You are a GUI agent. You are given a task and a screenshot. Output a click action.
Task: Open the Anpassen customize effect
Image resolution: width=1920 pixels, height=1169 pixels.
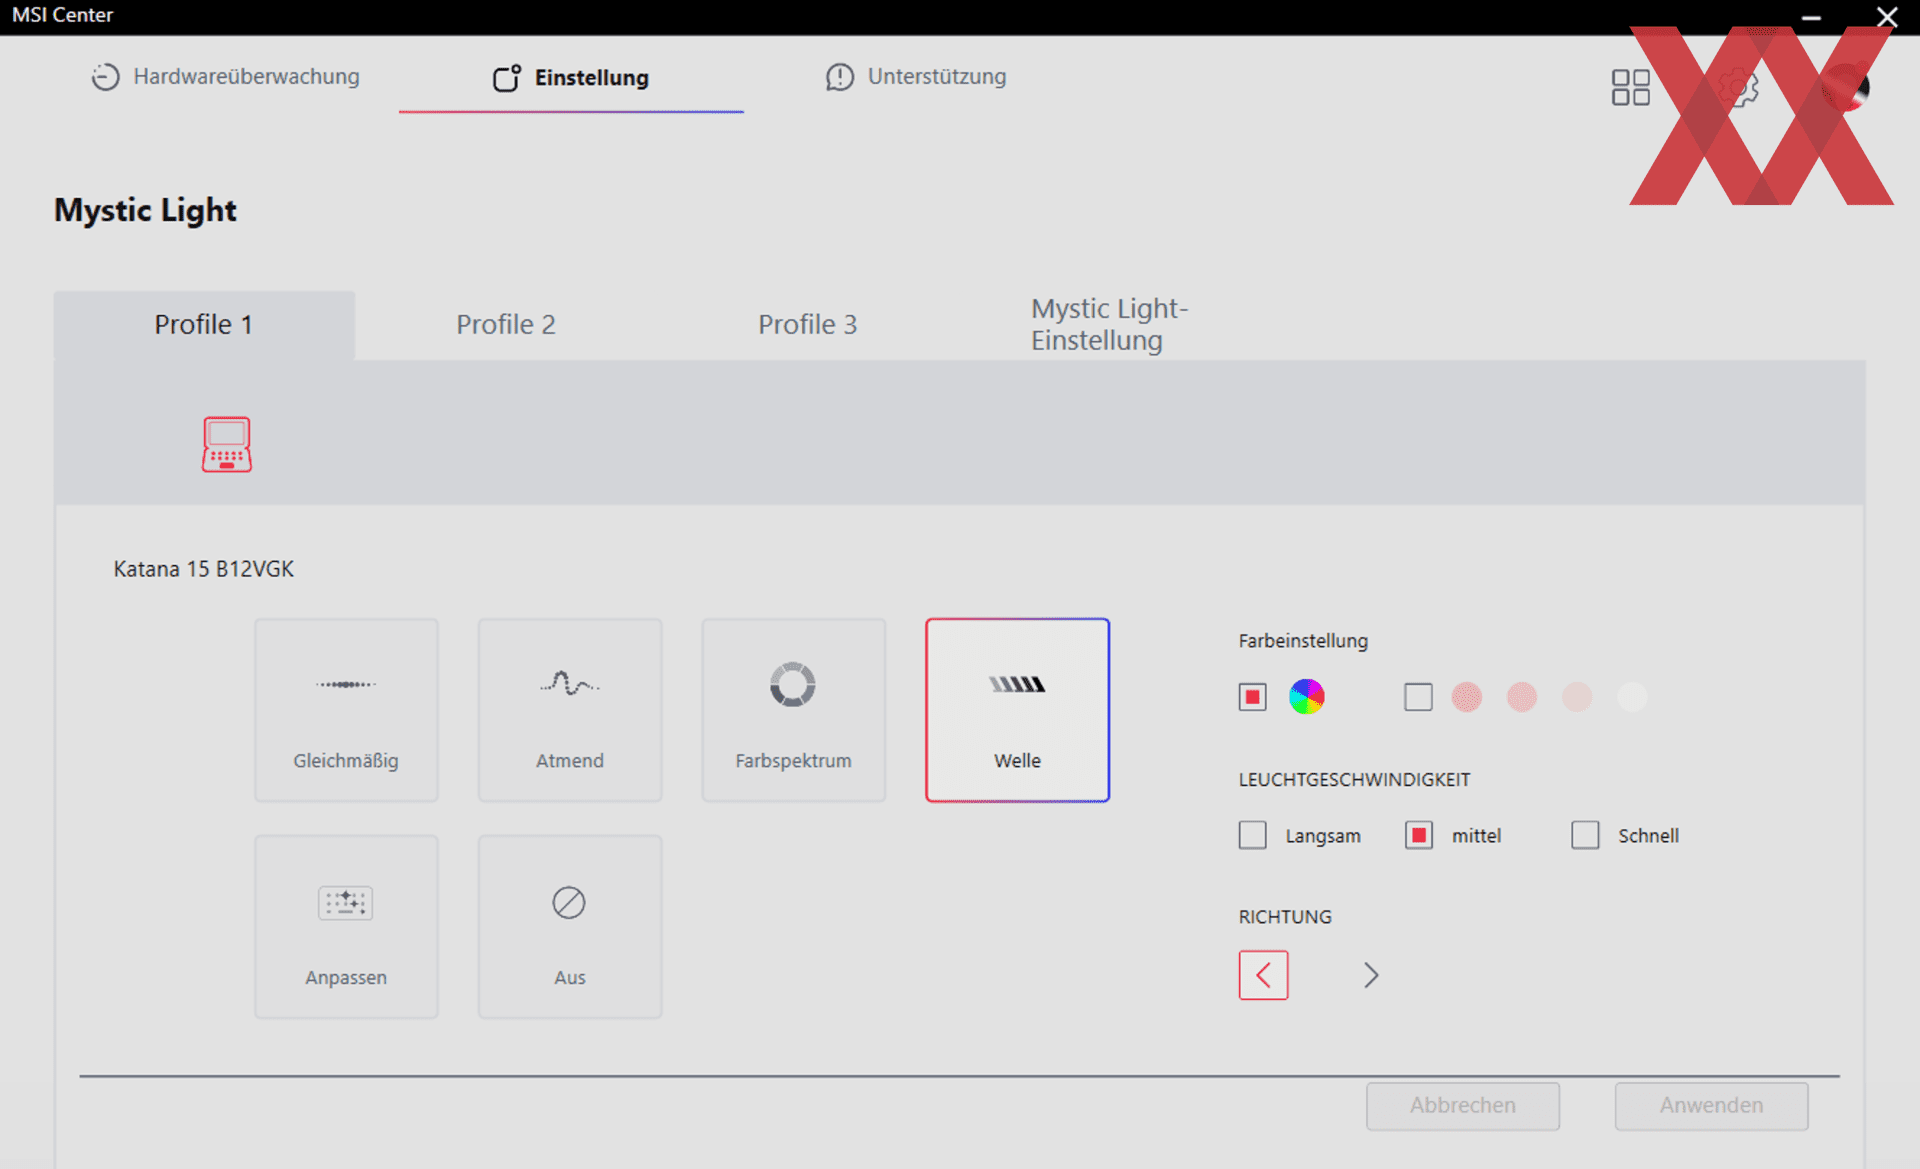point(346,927)
